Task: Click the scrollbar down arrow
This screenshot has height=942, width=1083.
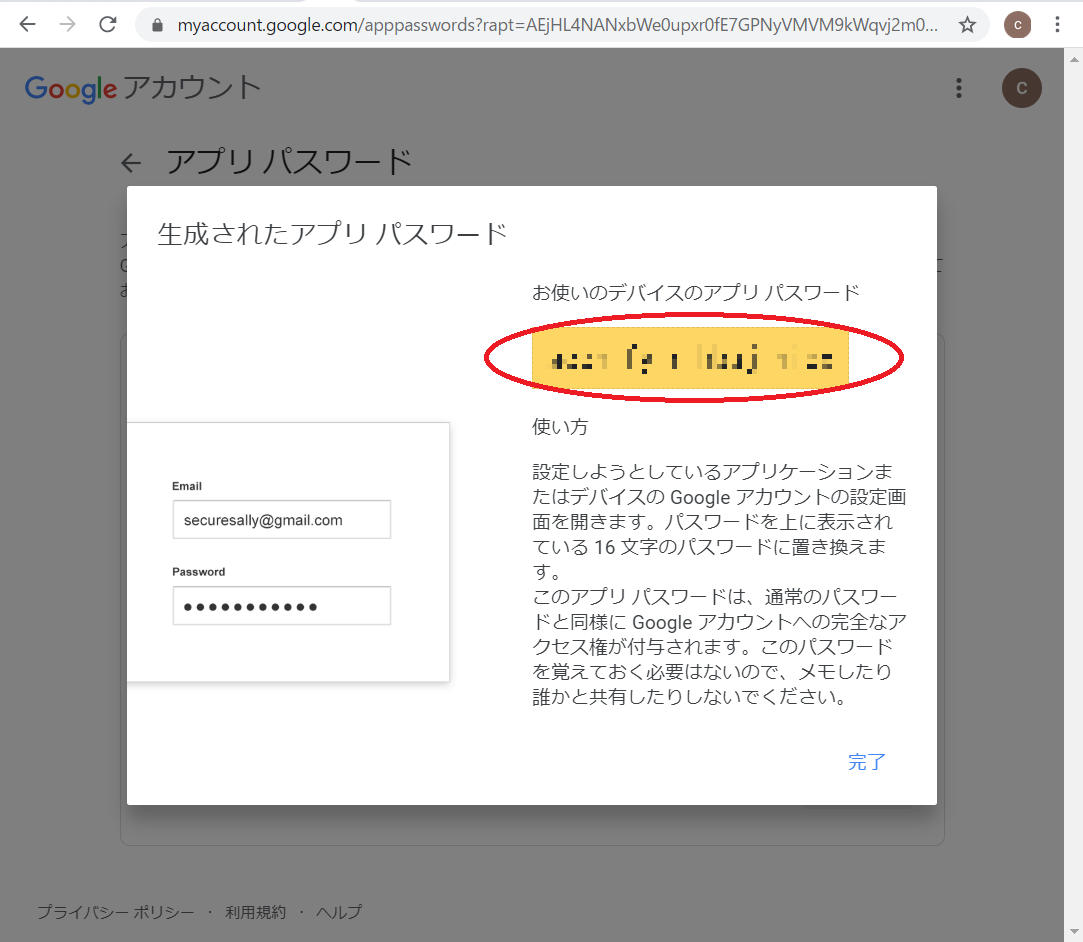Action: tap(1075, 930)
